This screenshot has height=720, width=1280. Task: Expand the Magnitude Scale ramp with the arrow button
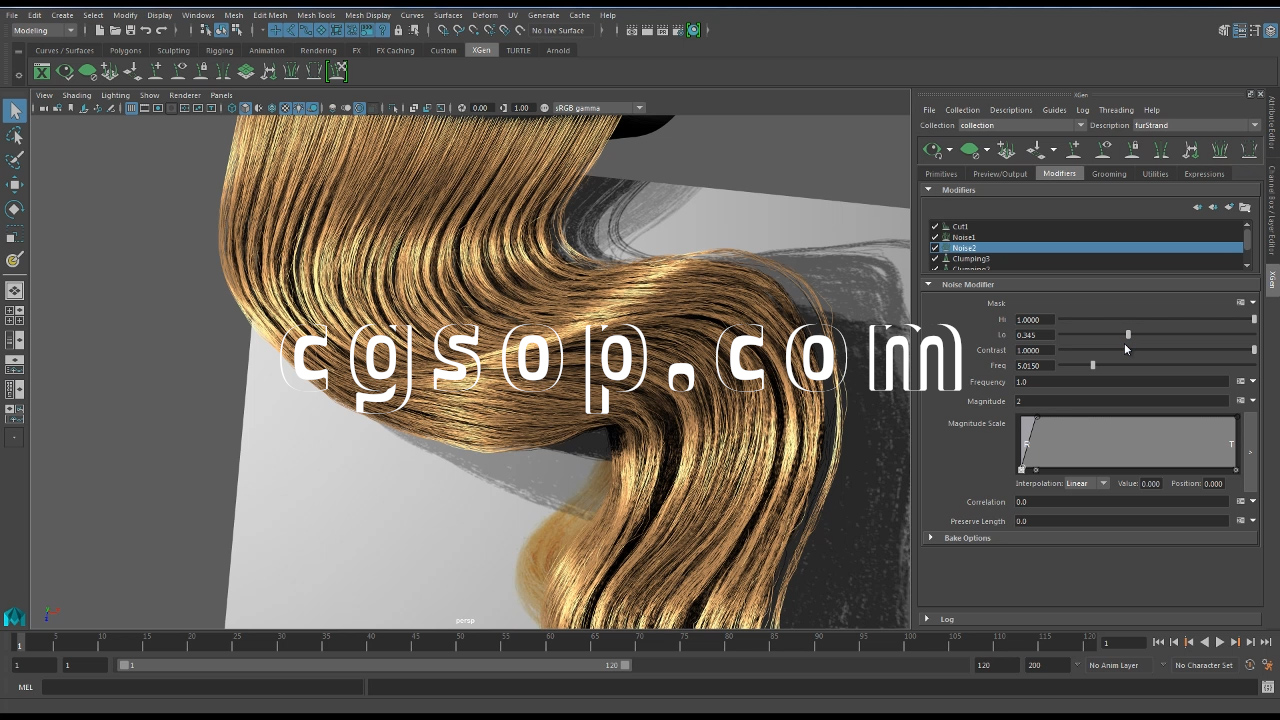tap(1250, 452)
